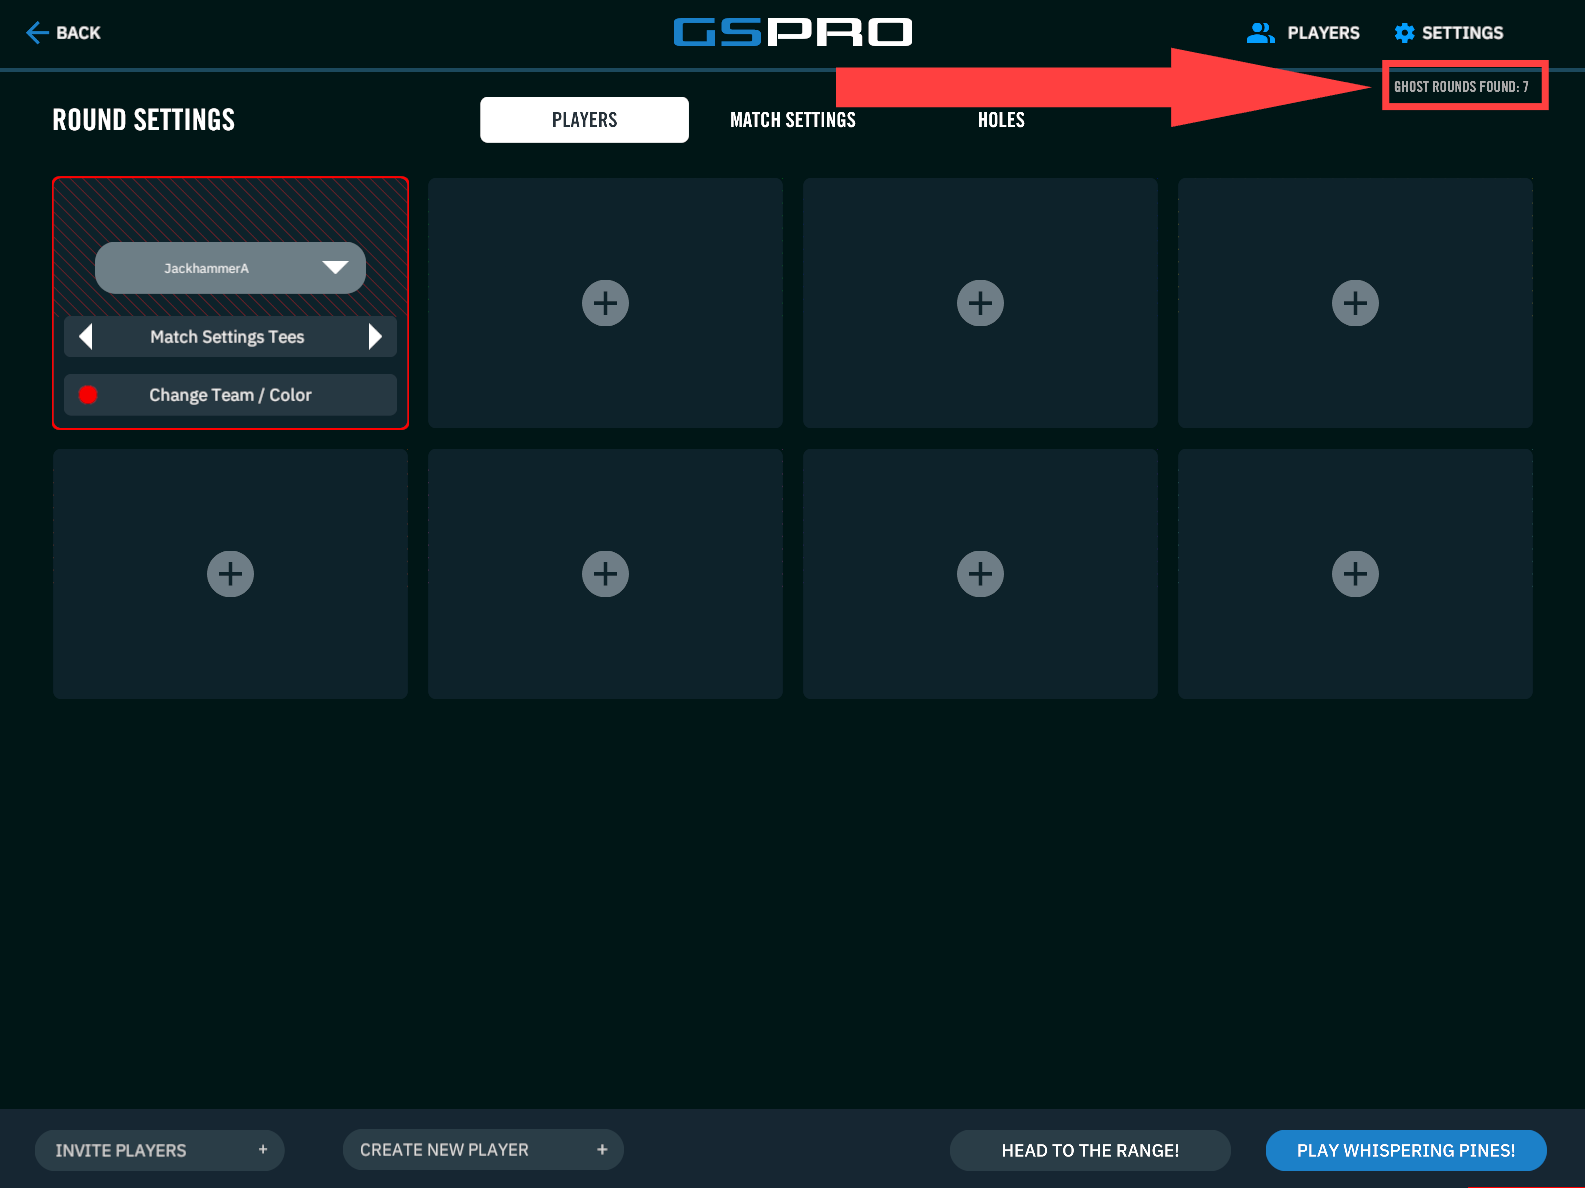Add player in second slot of top row
This screenshot has height=1188, width=1585.
tap(605, 303)
